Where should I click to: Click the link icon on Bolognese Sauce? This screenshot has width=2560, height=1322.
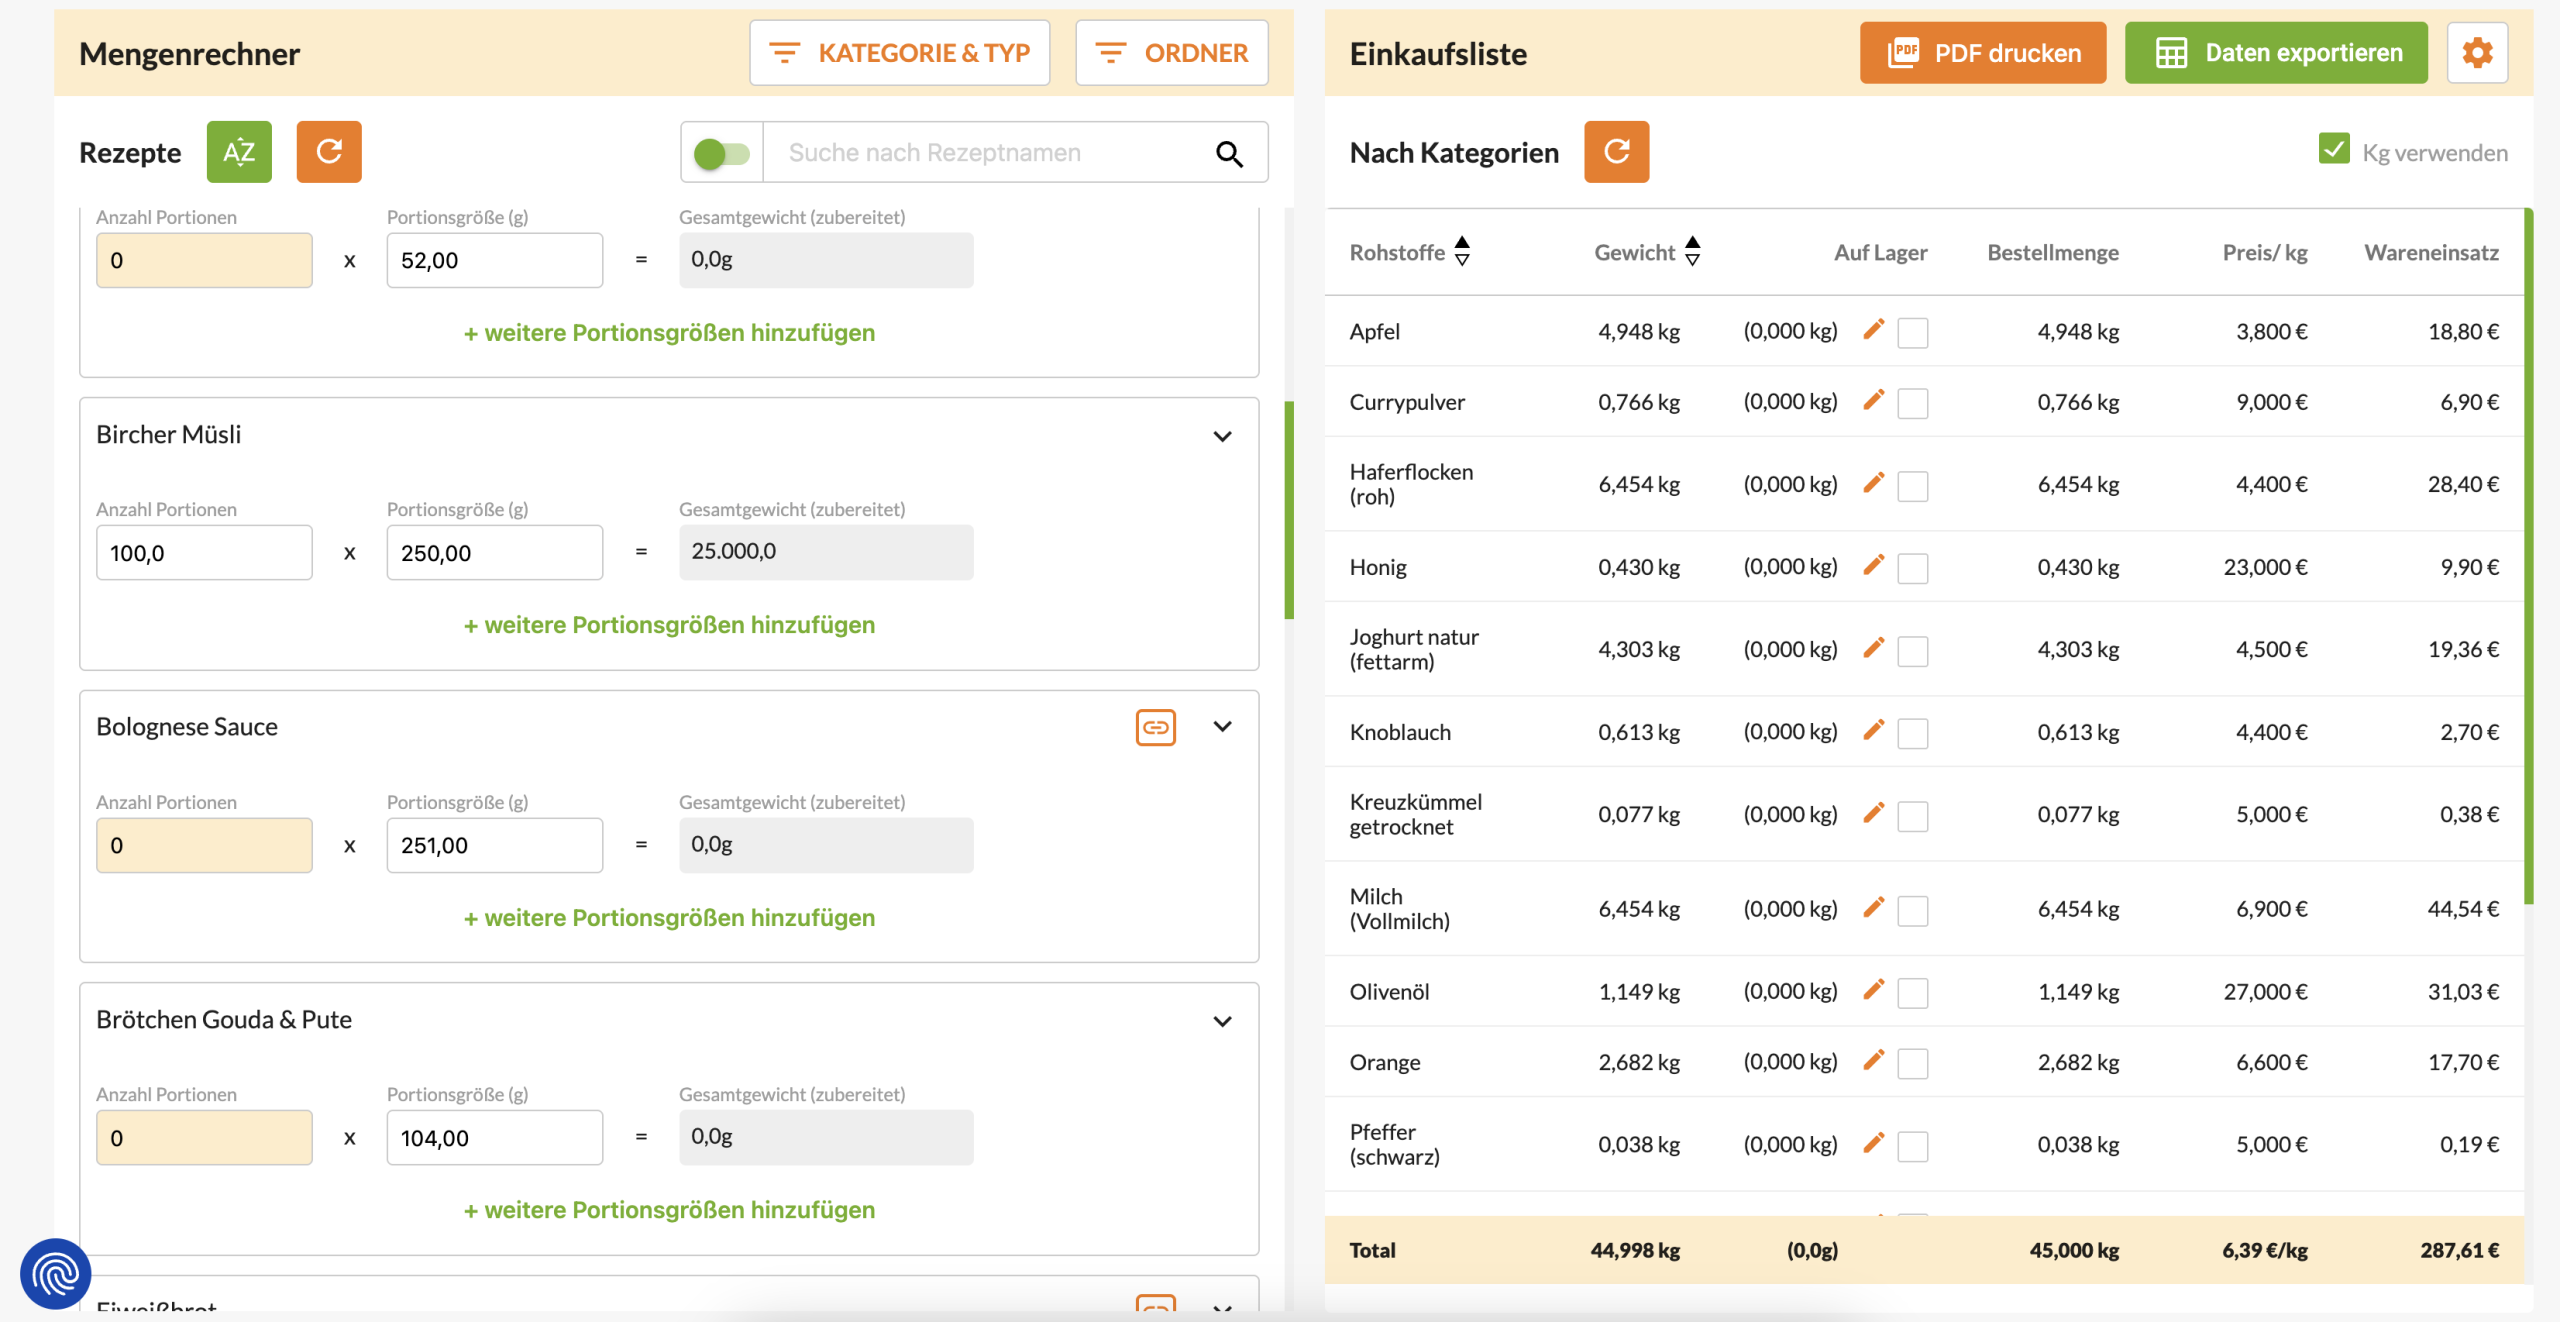1155,727
